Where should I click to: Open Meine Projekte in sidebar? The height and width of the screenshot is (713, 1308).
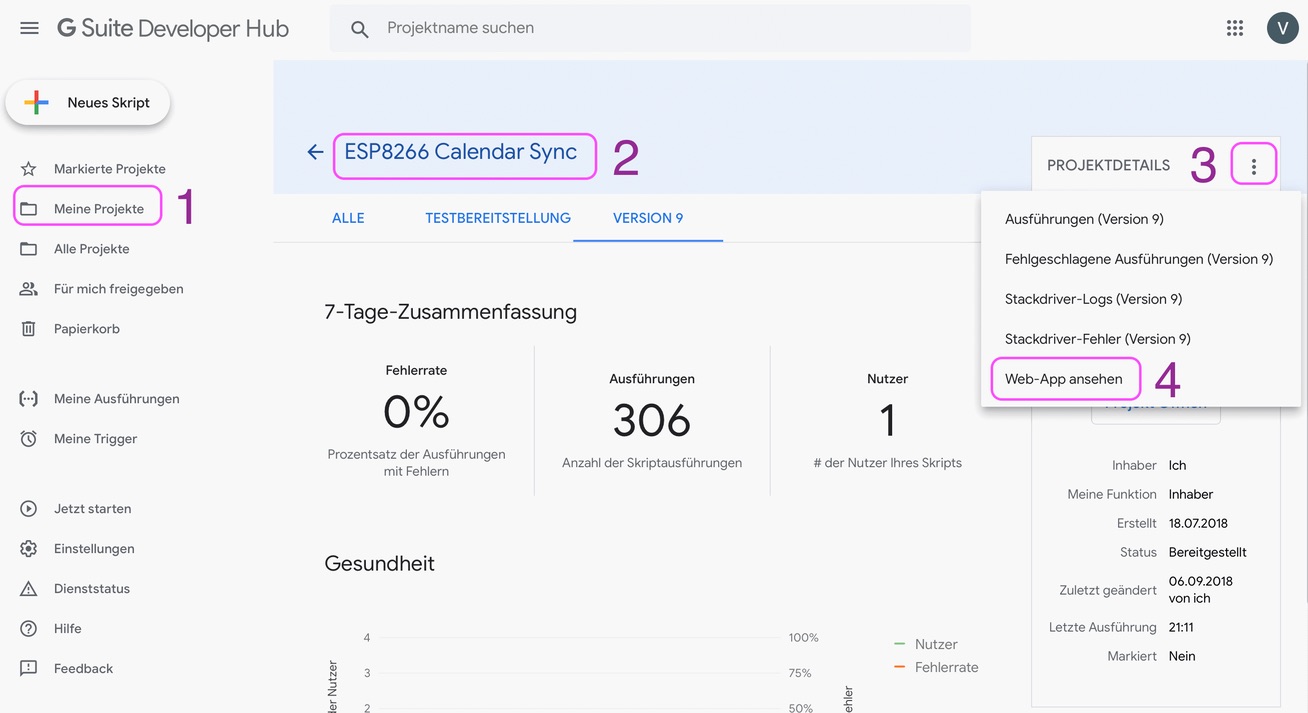click(x=98, y=209)
